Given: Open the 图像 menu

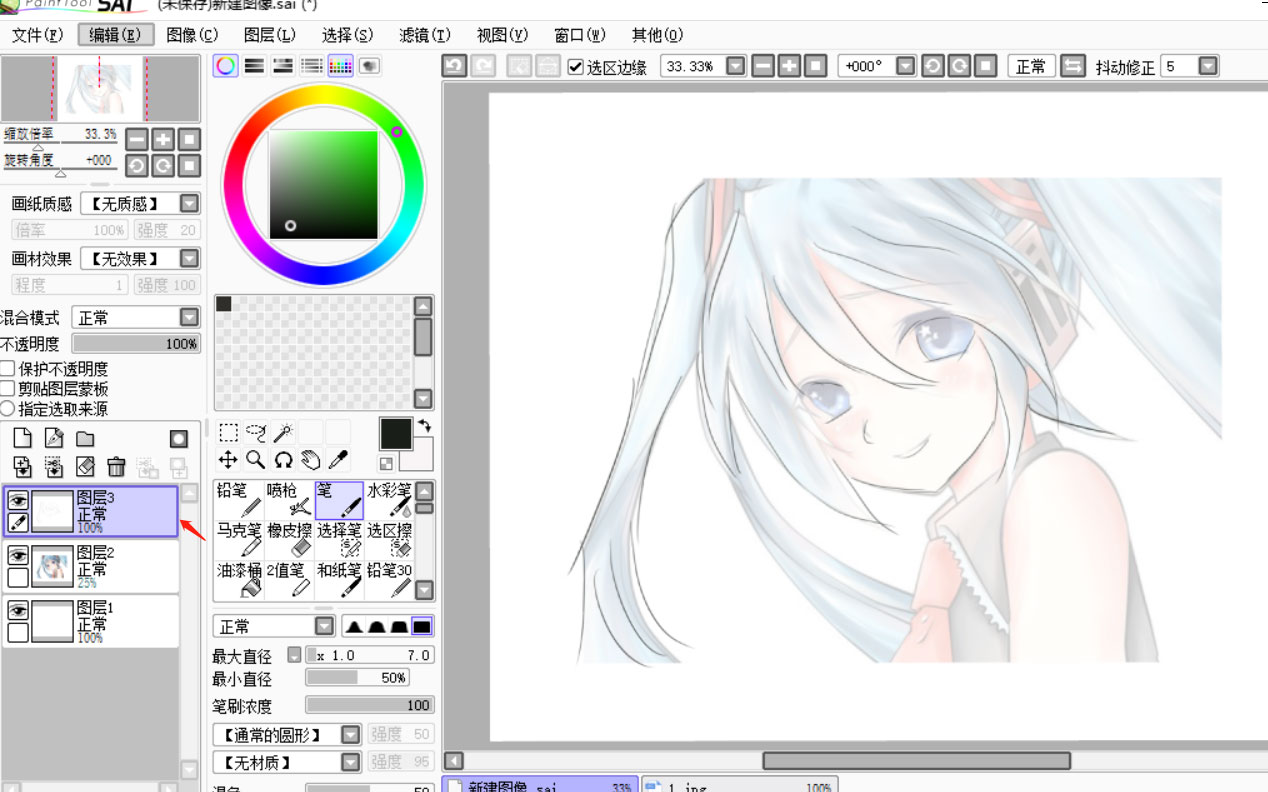Looking at the screenshot, I should (x=192, y=35).
